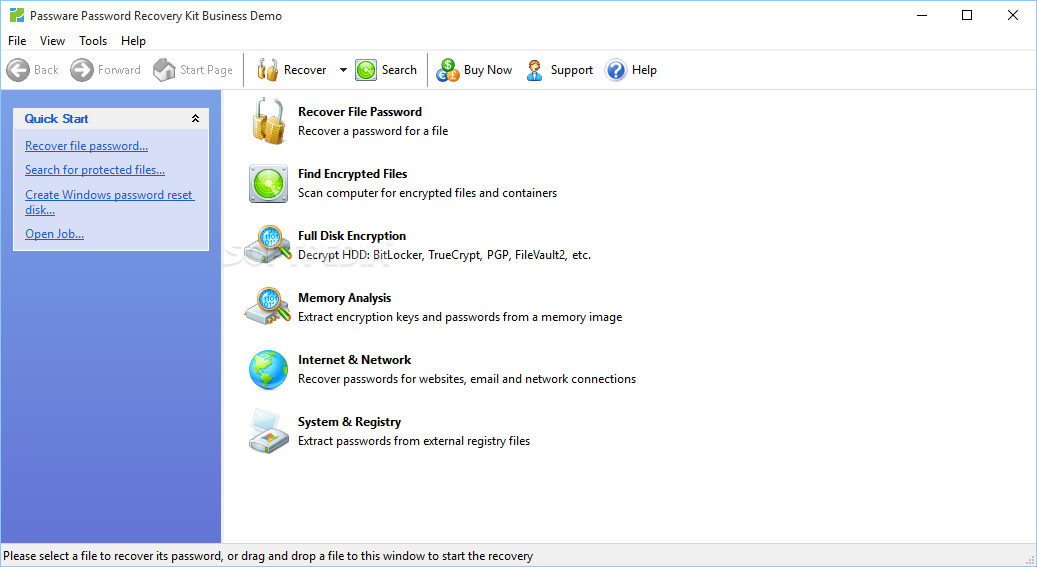
Task: Click the System & Registry computer icon
Action: click(269, 431)
